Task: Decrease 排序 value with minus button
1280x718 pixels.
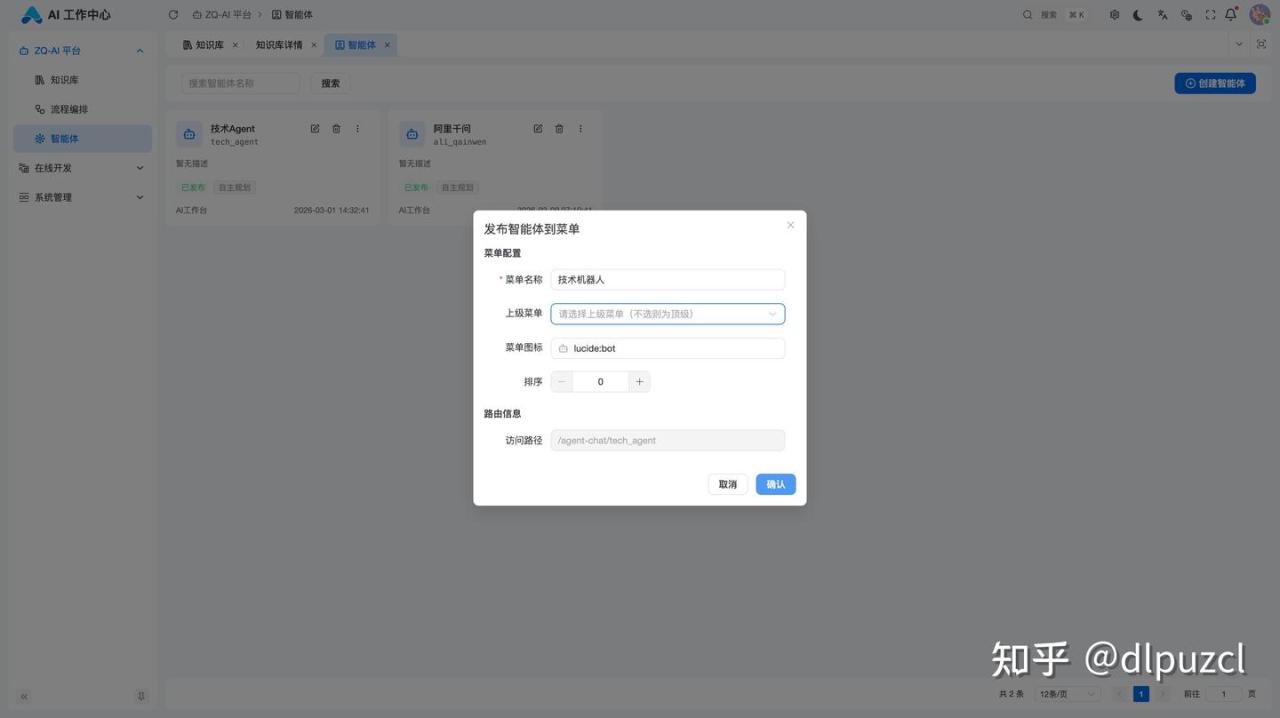Action: pos(562,382)
